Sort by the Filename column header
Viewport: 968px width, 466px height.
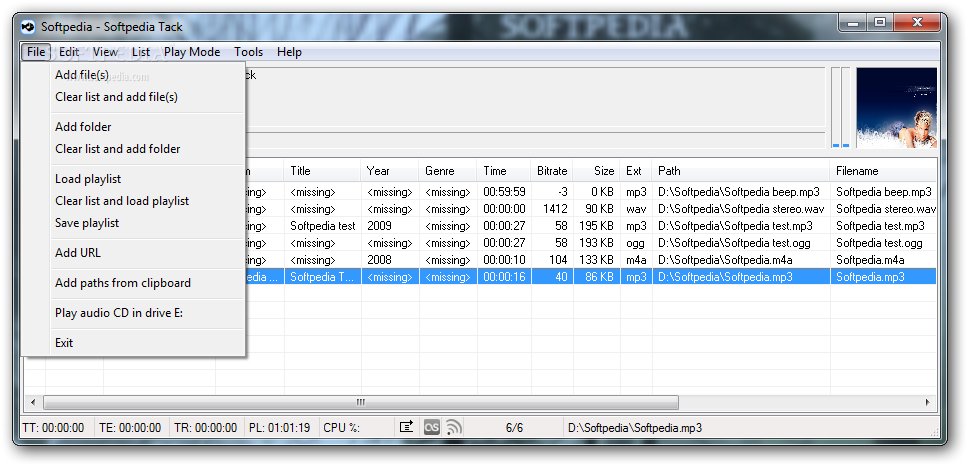coord(883,171)
